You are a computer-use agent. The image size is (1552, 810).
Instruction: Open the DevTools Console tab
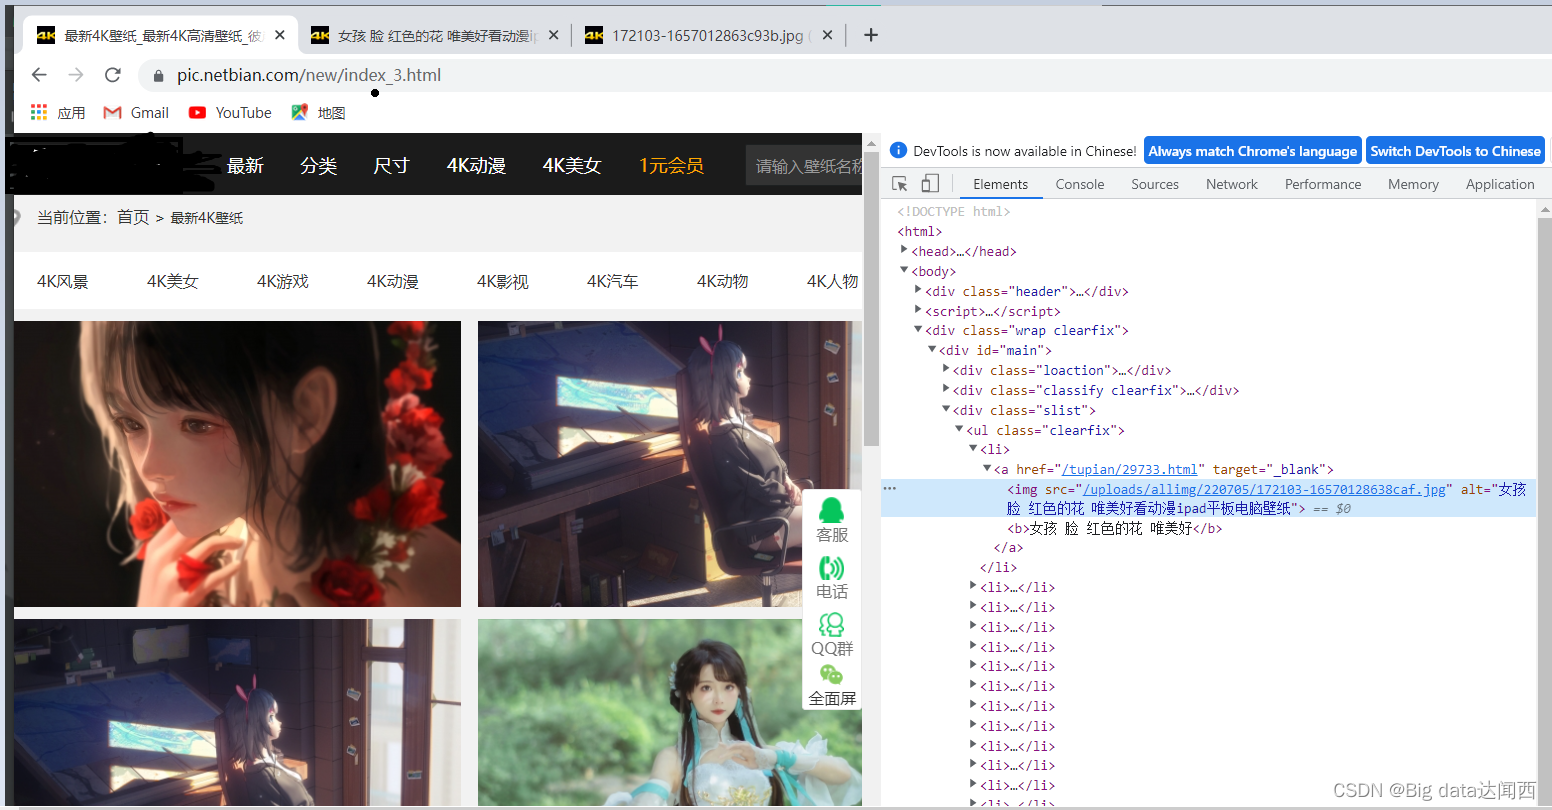pos(1080,184)
